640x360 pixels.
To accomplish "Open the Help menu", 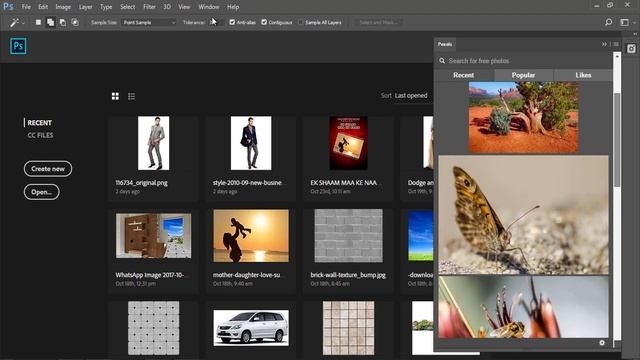I will [x=233, y=7].
